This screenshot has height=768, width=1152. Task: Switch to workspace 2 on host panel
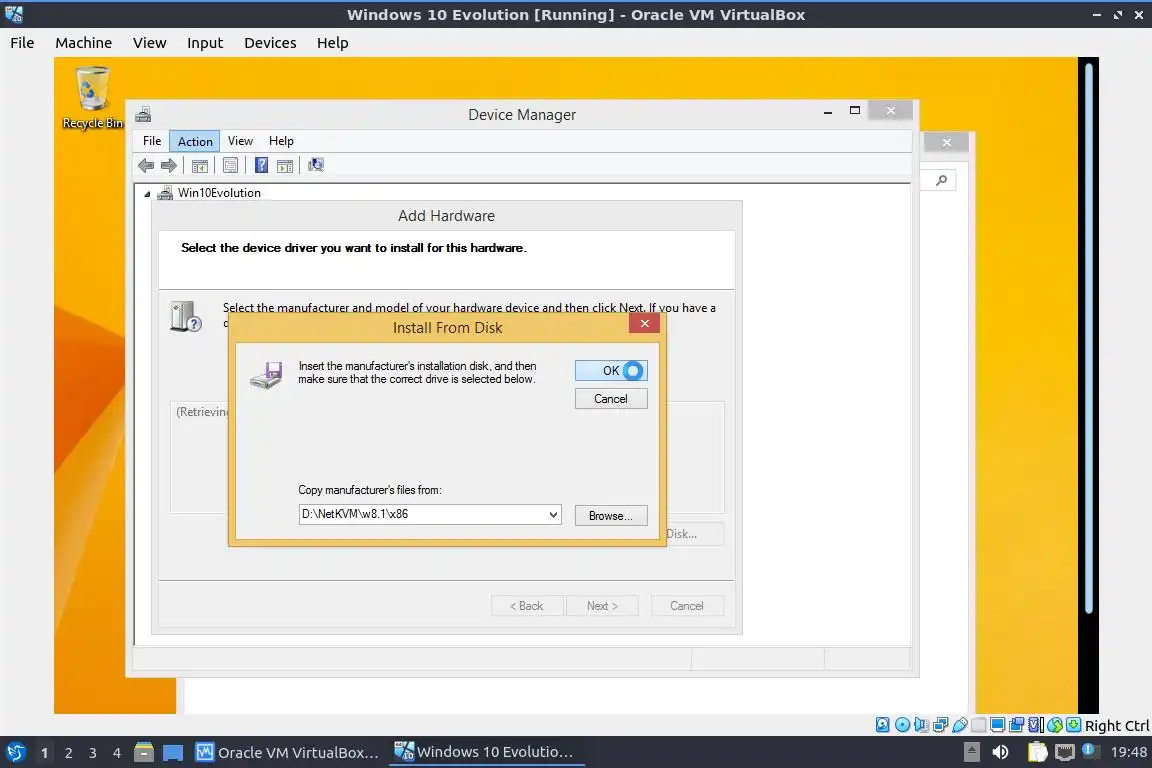[x=68, y=753]
